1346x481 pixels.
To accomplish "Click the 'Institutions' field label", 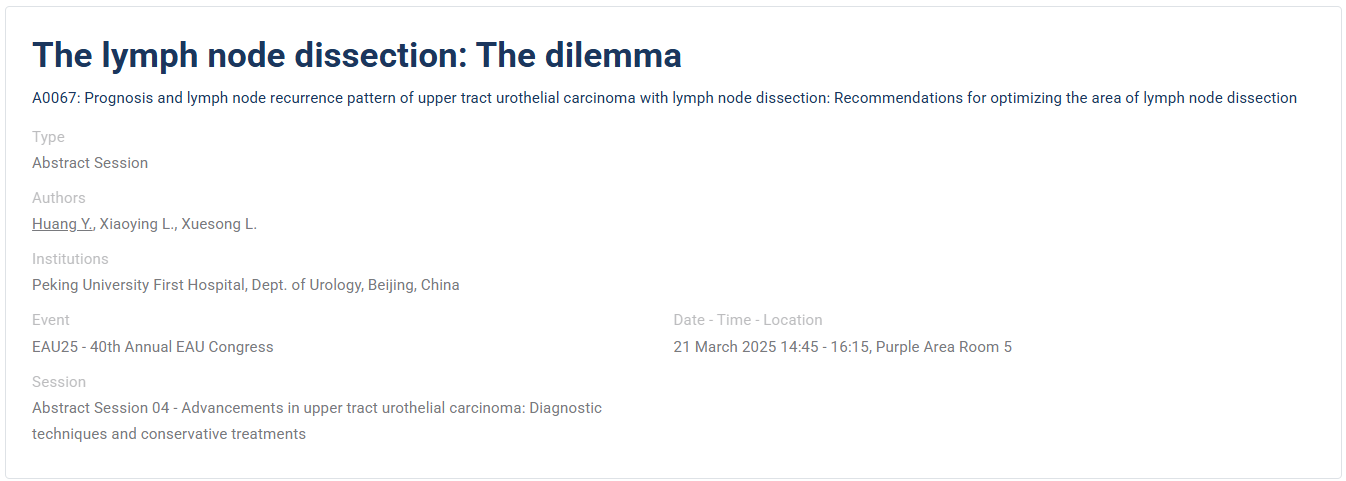I will [70, 259].
